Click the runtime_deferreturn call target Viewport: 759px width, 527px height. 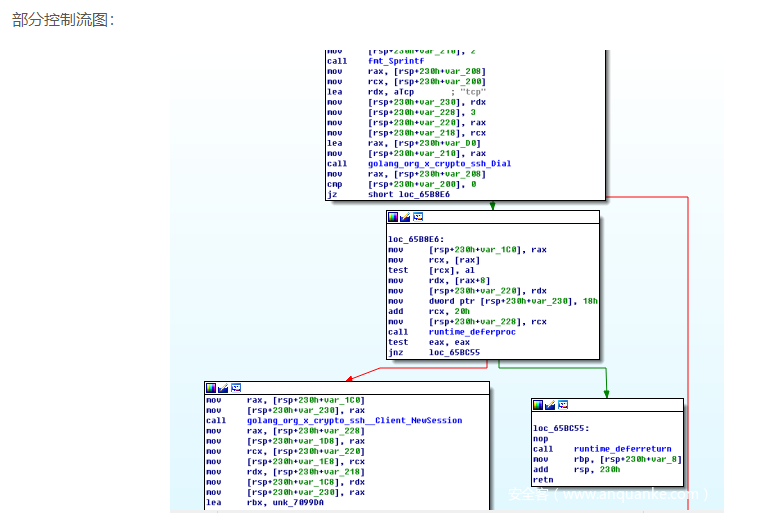coord(622,449)
